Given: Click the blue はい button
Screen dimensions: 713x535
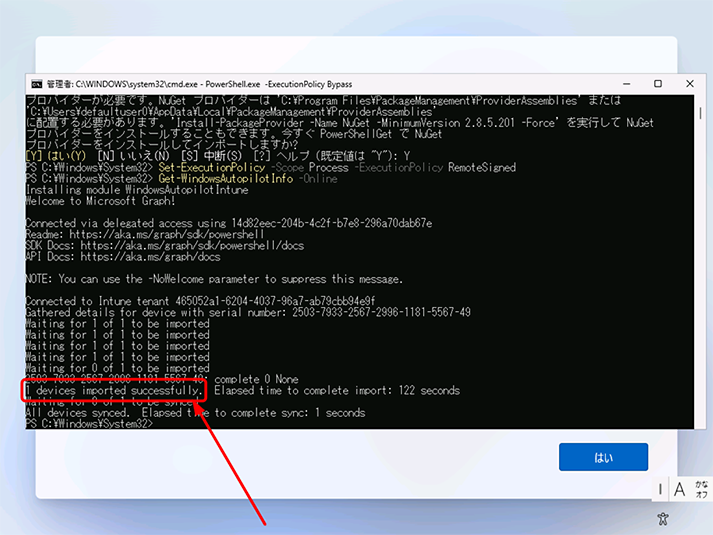Looking at the screenshot, I should pyautogui.click(x=603, y=457).
